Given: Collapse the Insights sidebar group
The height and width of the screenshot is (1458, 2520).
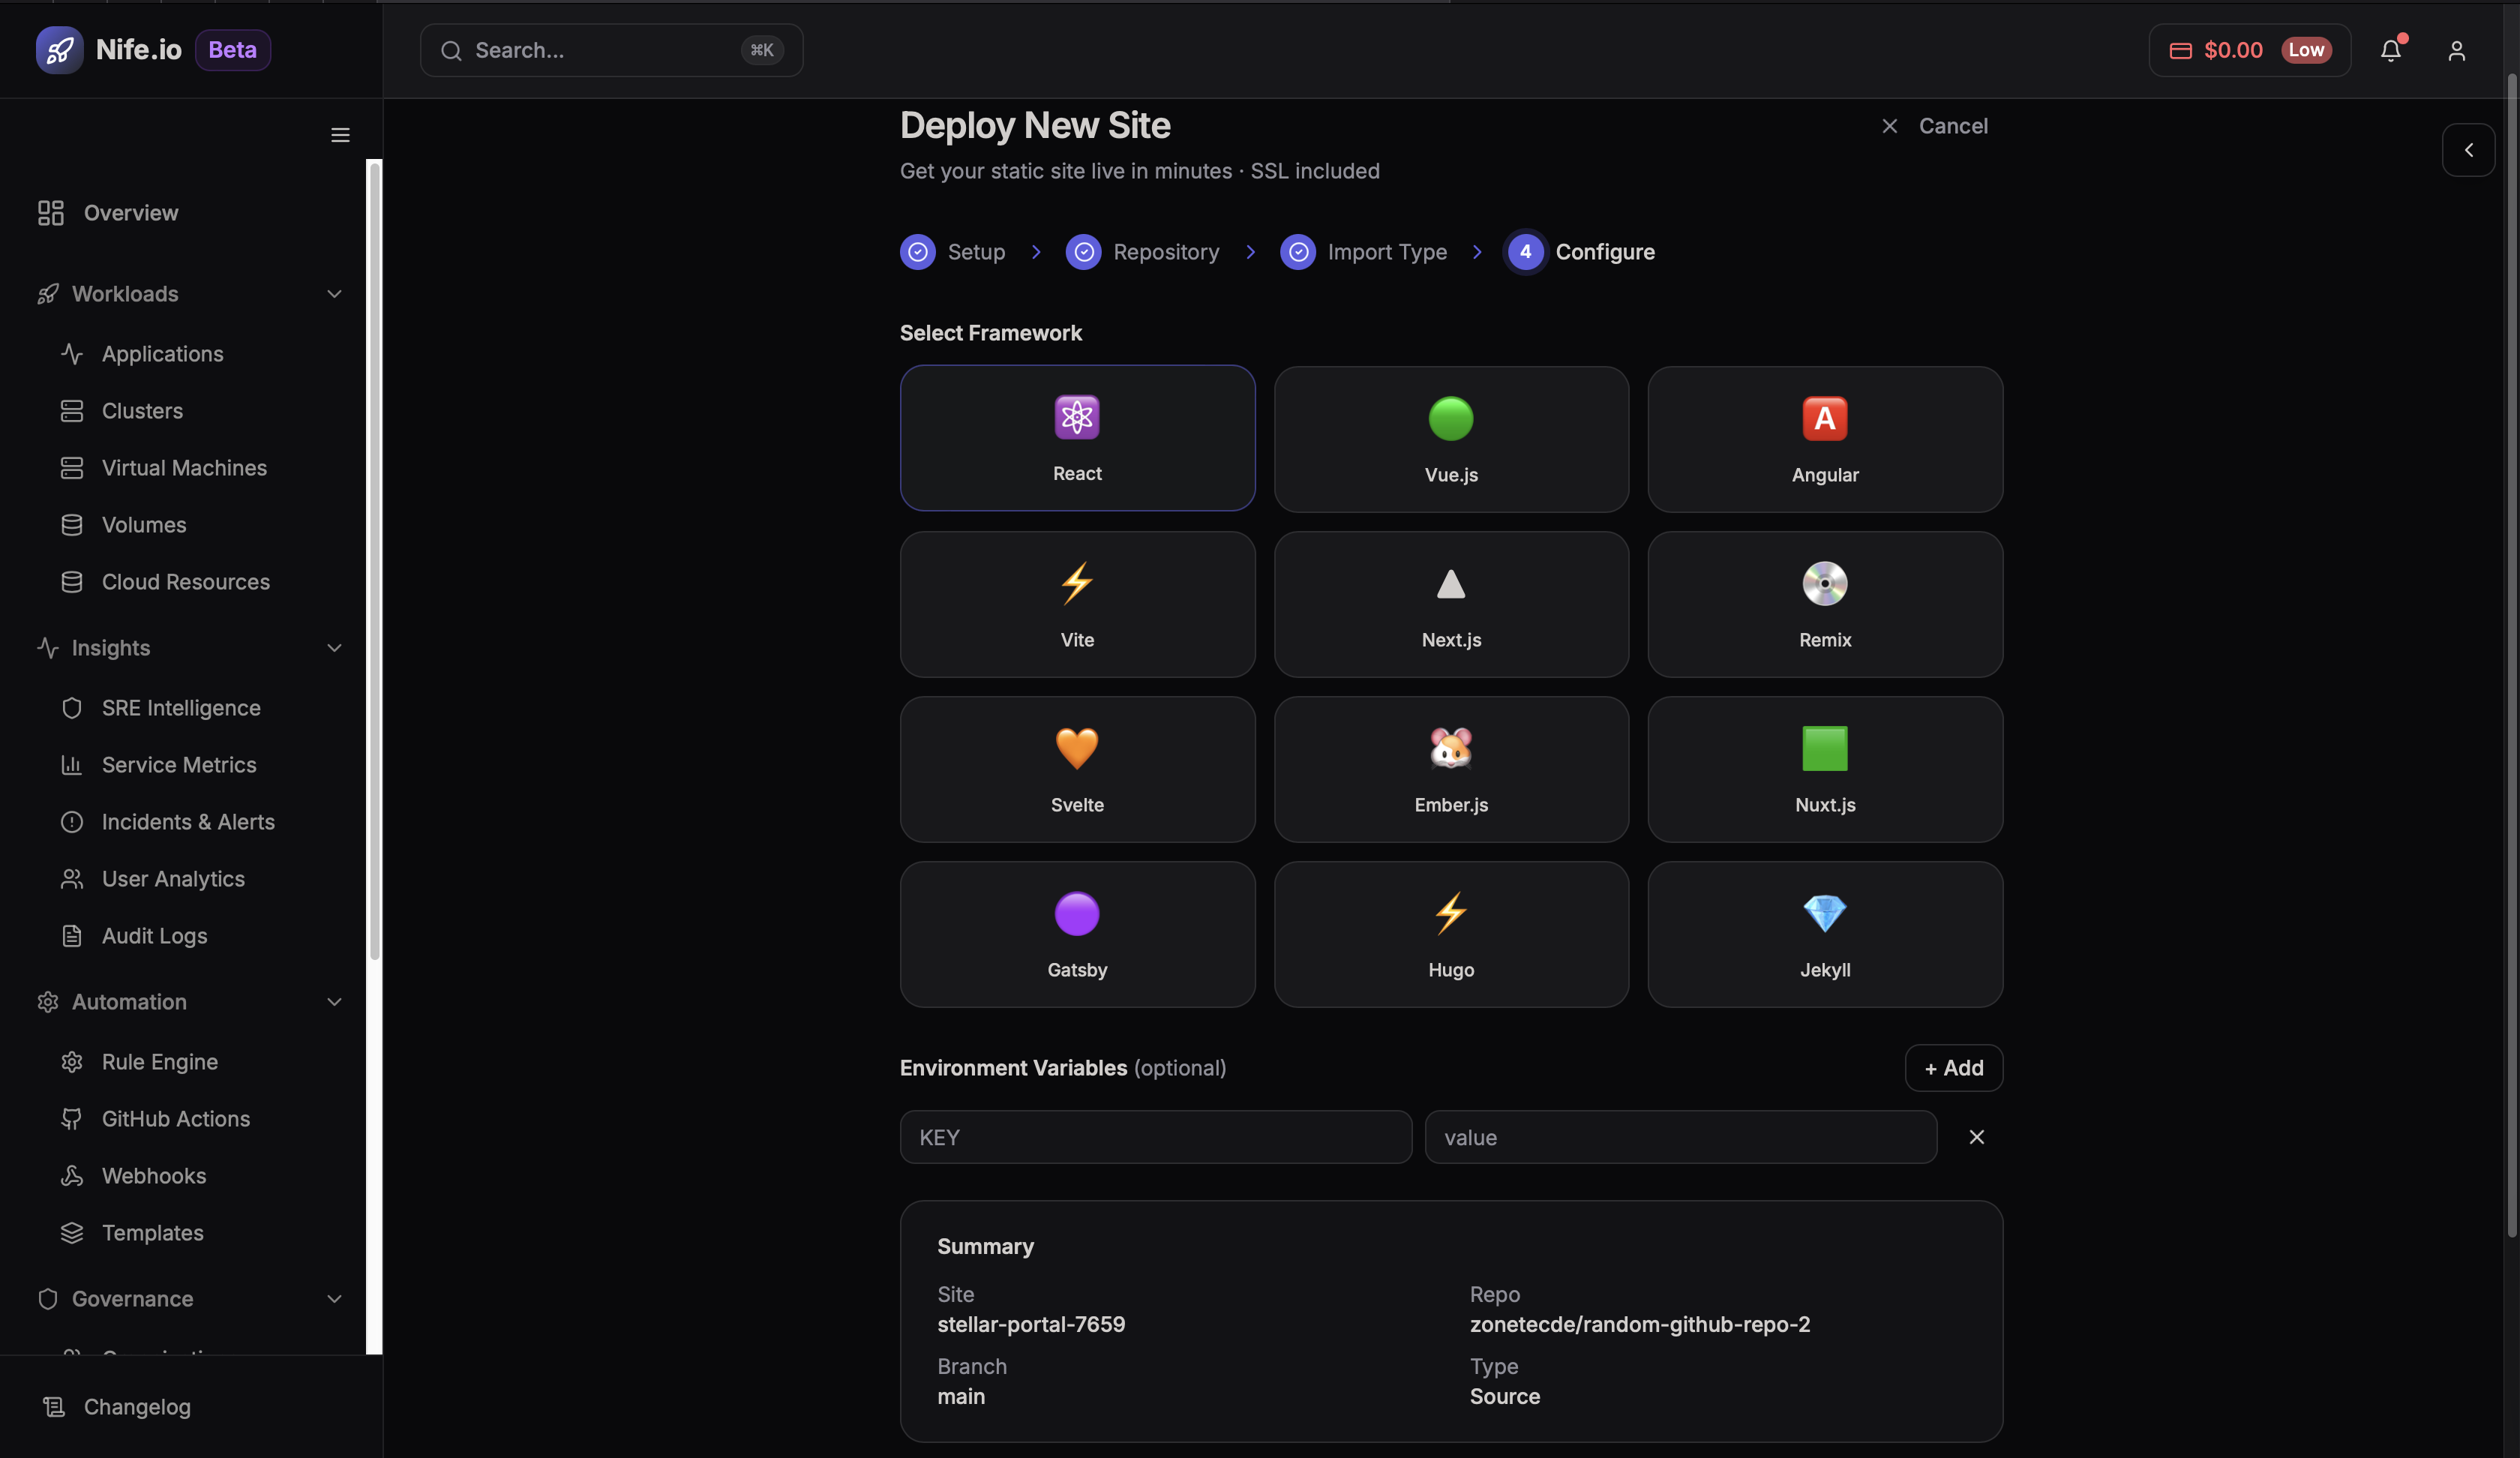Looking at the screenshot, I should [x=334, y=648].
